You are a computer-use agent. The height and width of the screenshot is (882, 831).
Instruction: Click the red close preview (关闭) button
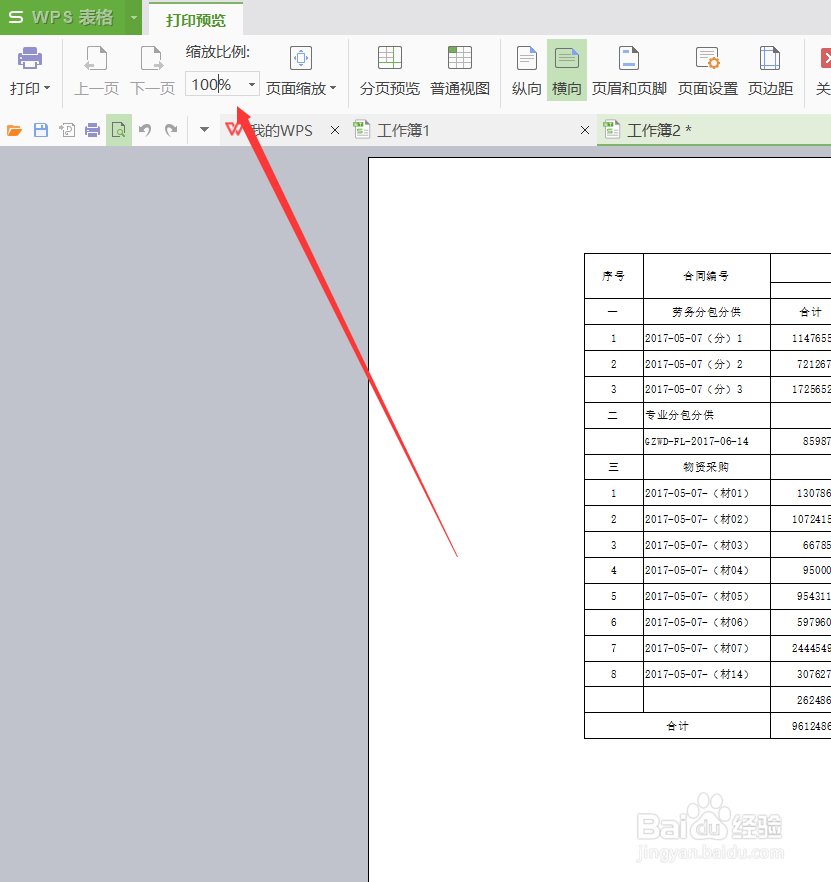tap(824, 70)
